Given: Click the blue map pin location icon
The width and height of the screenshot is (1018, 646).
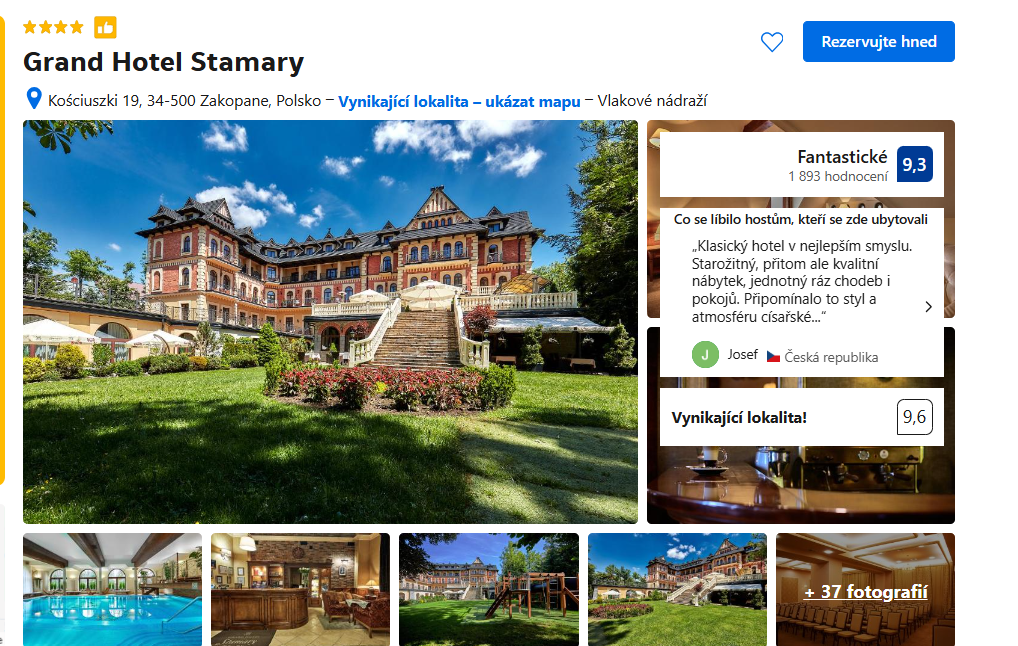Looking at the screenshot, I should click(x=34, y=99).
